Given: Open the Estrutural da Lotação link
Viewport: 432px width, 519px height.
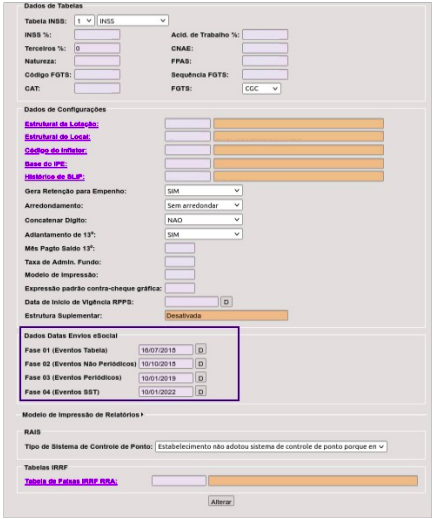Looking at the screenshot, I should point(62,124).
